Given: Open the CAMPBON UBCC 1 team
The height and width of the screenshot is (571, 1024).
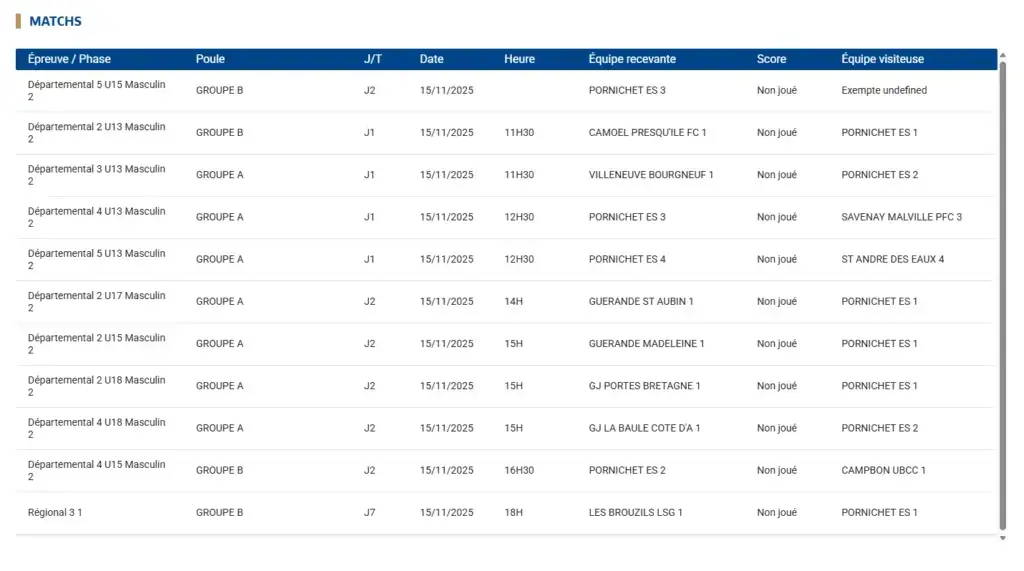Looking at the screenshot, I should [883, 470].
